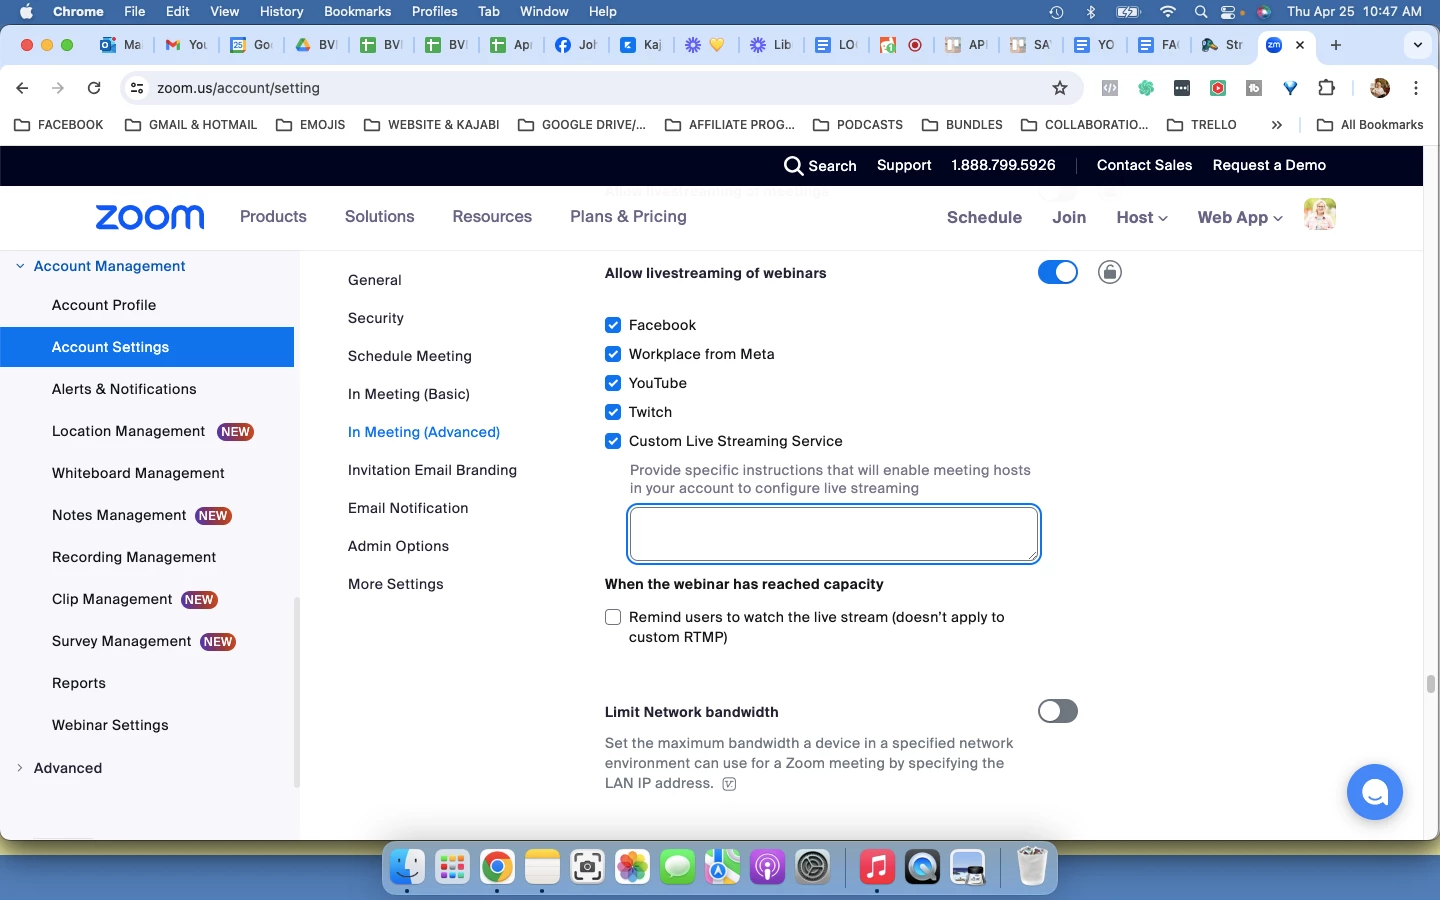Image resolution: width=1440 pixels, height=900 pixels.
Task: Click the address bar URL
Action: click(x=238, y=88)
